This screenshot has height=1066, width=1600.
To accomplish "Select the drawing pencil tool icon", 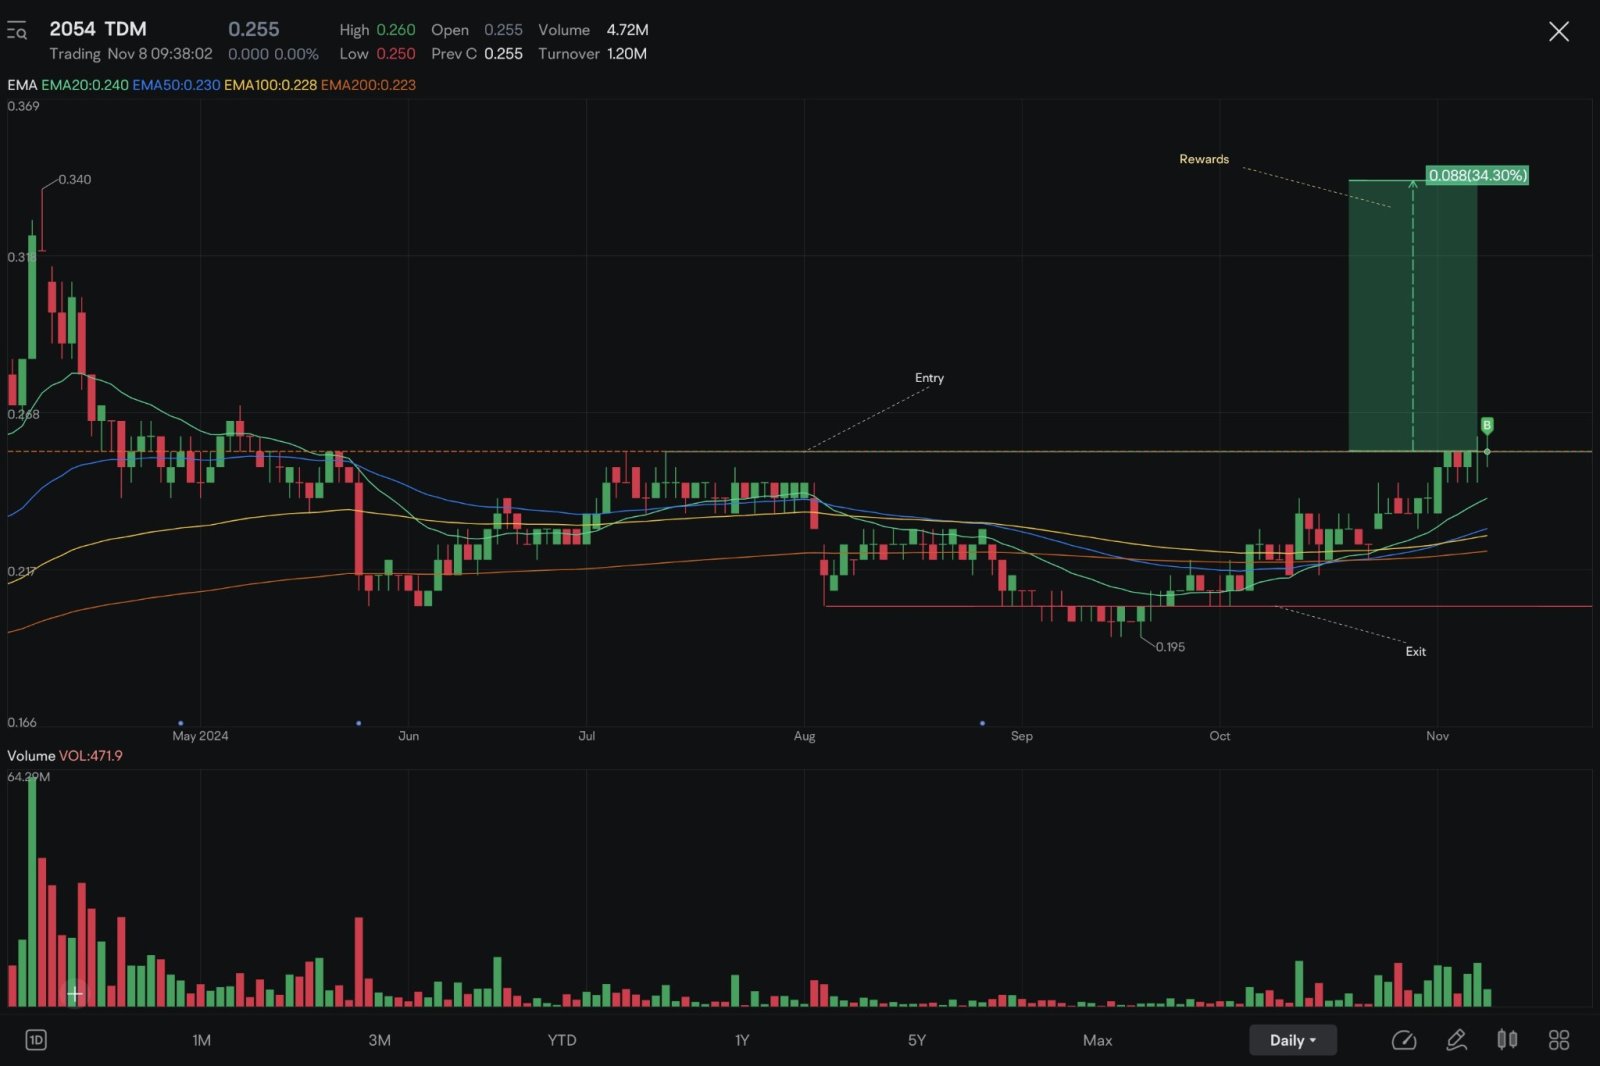I will 1457,1040.
